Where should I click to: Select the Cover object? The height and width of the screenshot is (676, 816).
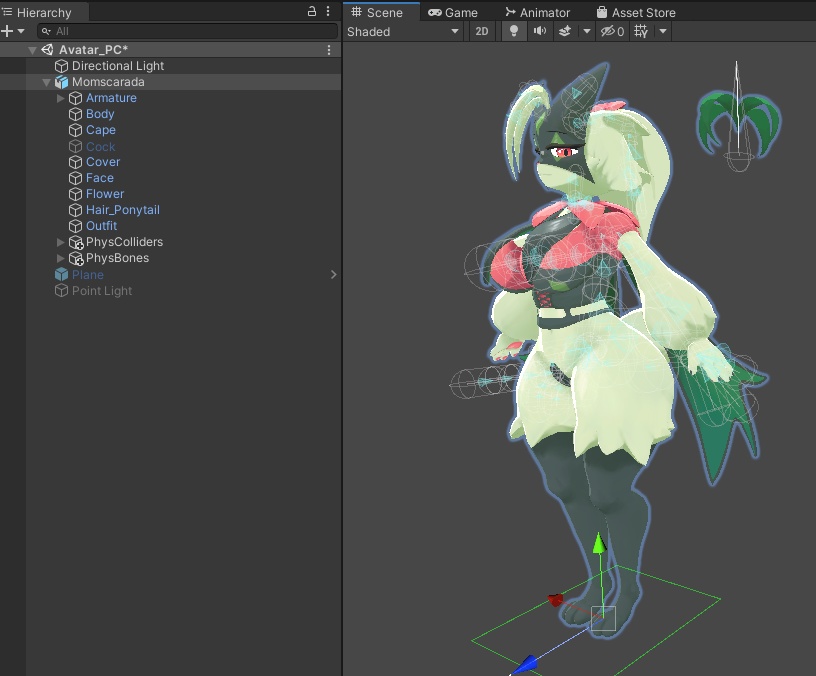[103, 162]
